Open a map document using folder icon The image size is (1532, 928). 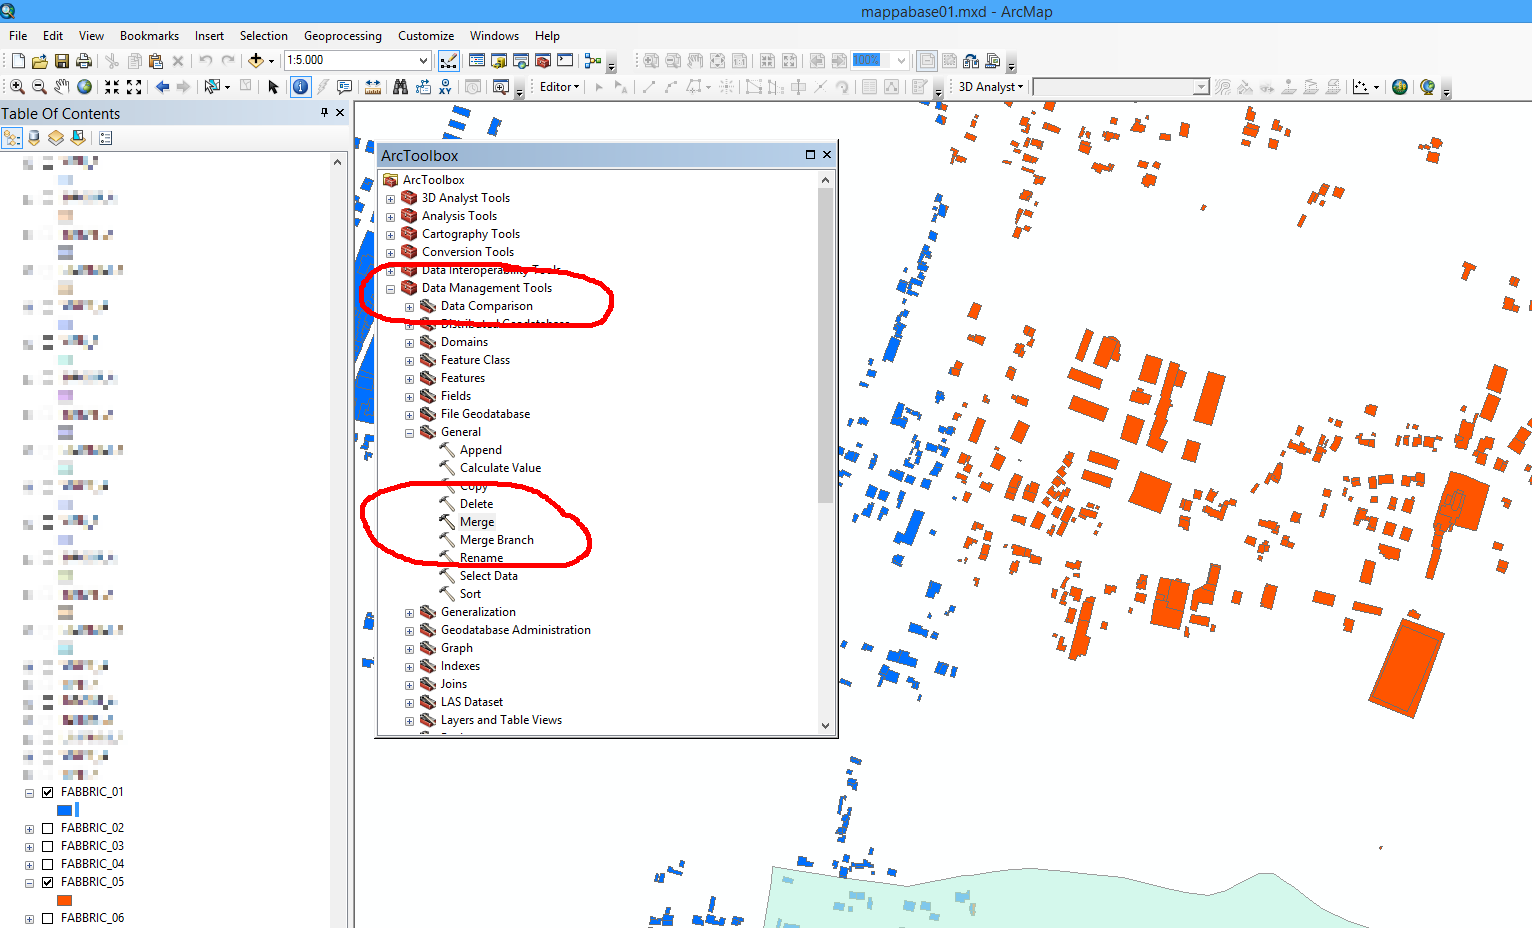point(40,61)
